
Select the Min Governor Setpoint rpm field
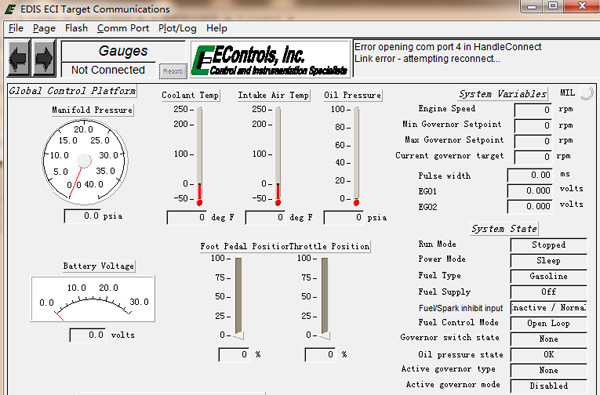click(533, 126)
